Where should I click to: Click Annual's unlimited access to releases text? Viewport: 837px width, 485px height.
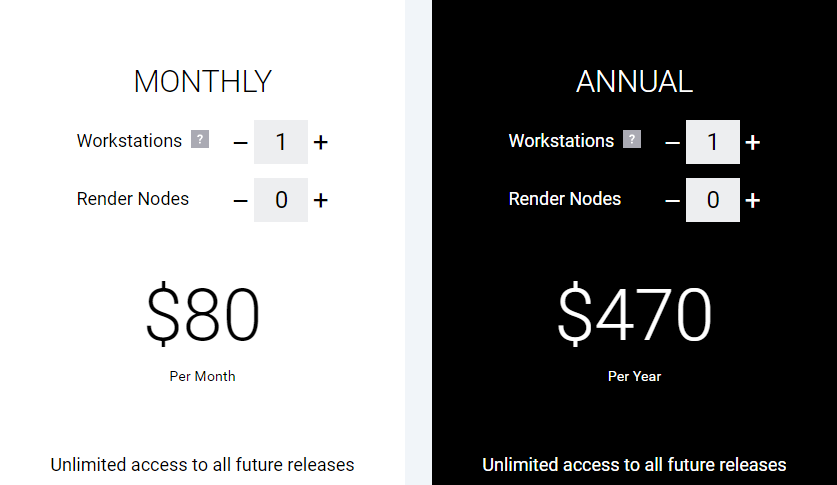(634, 465)
